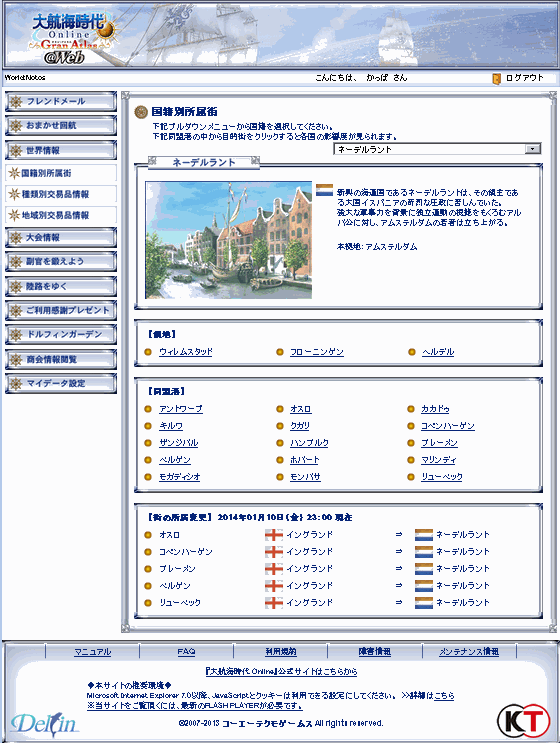Click the Amsterdam harbor illustration

[228, 240]
